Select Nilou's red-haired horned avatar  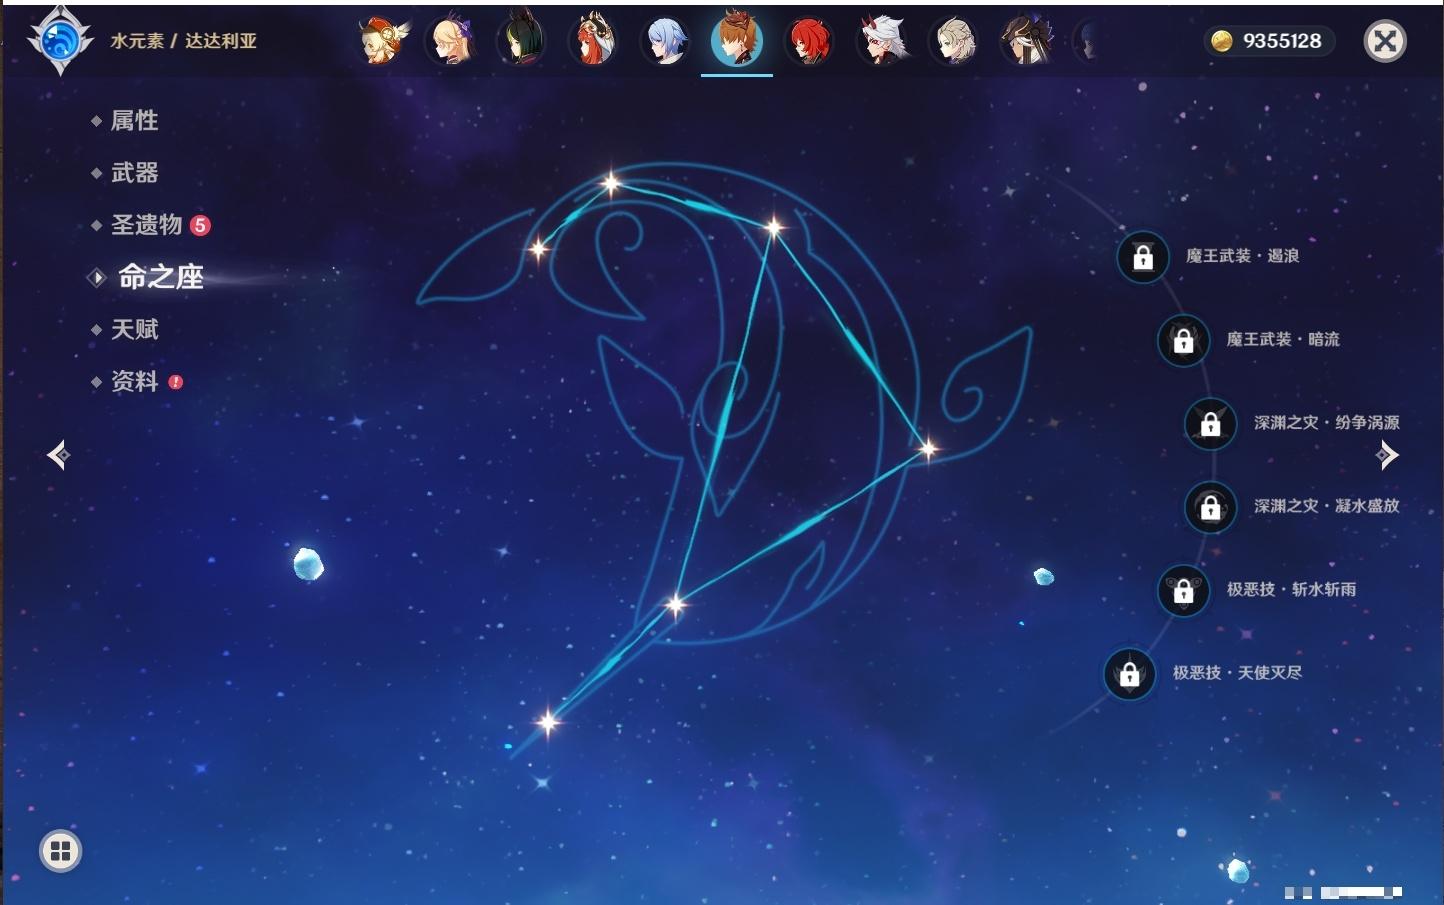click(x=593, y=41)
